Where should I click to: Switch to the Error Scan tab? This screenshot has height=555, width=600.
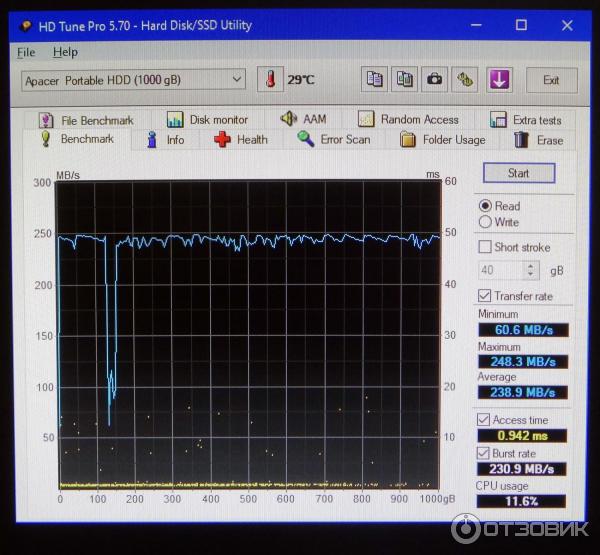[334, 139]
